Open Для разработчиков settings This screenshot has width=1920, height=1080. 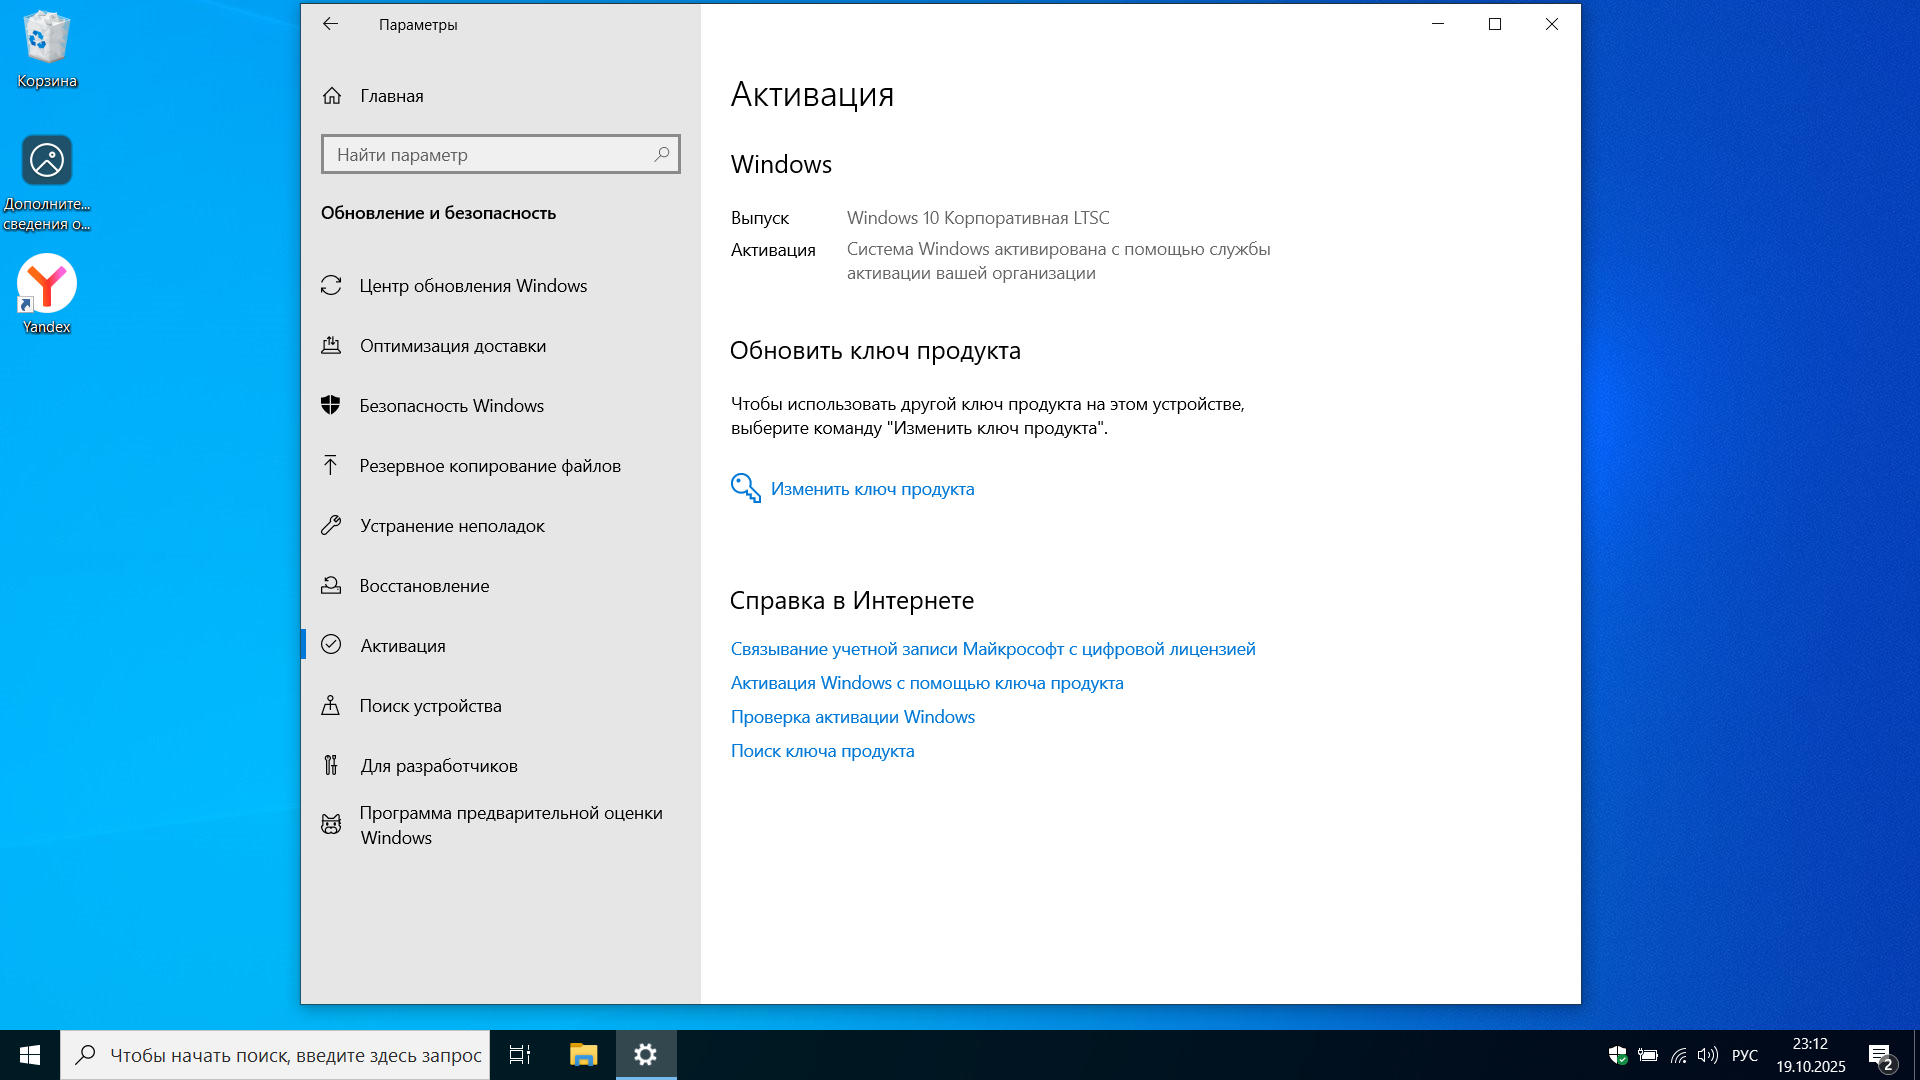(x=438, y=766)
